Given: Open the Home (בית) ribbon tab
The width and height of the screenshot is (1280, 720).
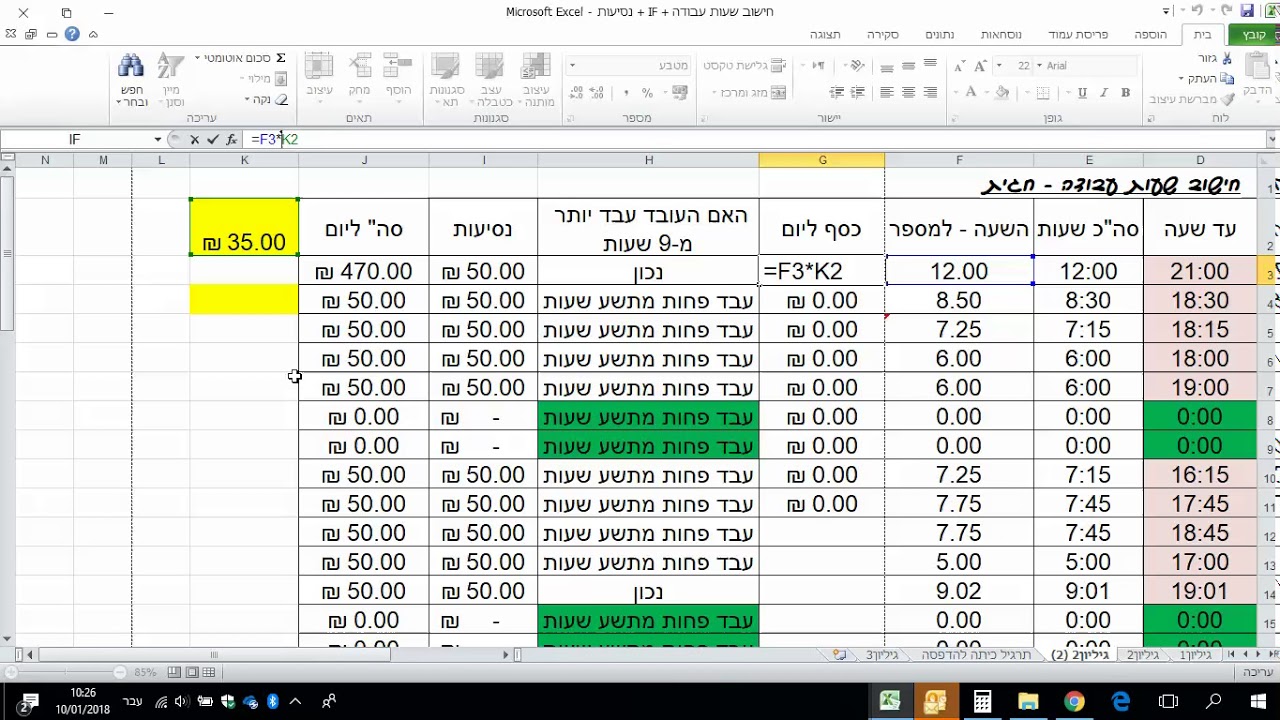Looking at the screenshot, I should [x=1203, y=34].
